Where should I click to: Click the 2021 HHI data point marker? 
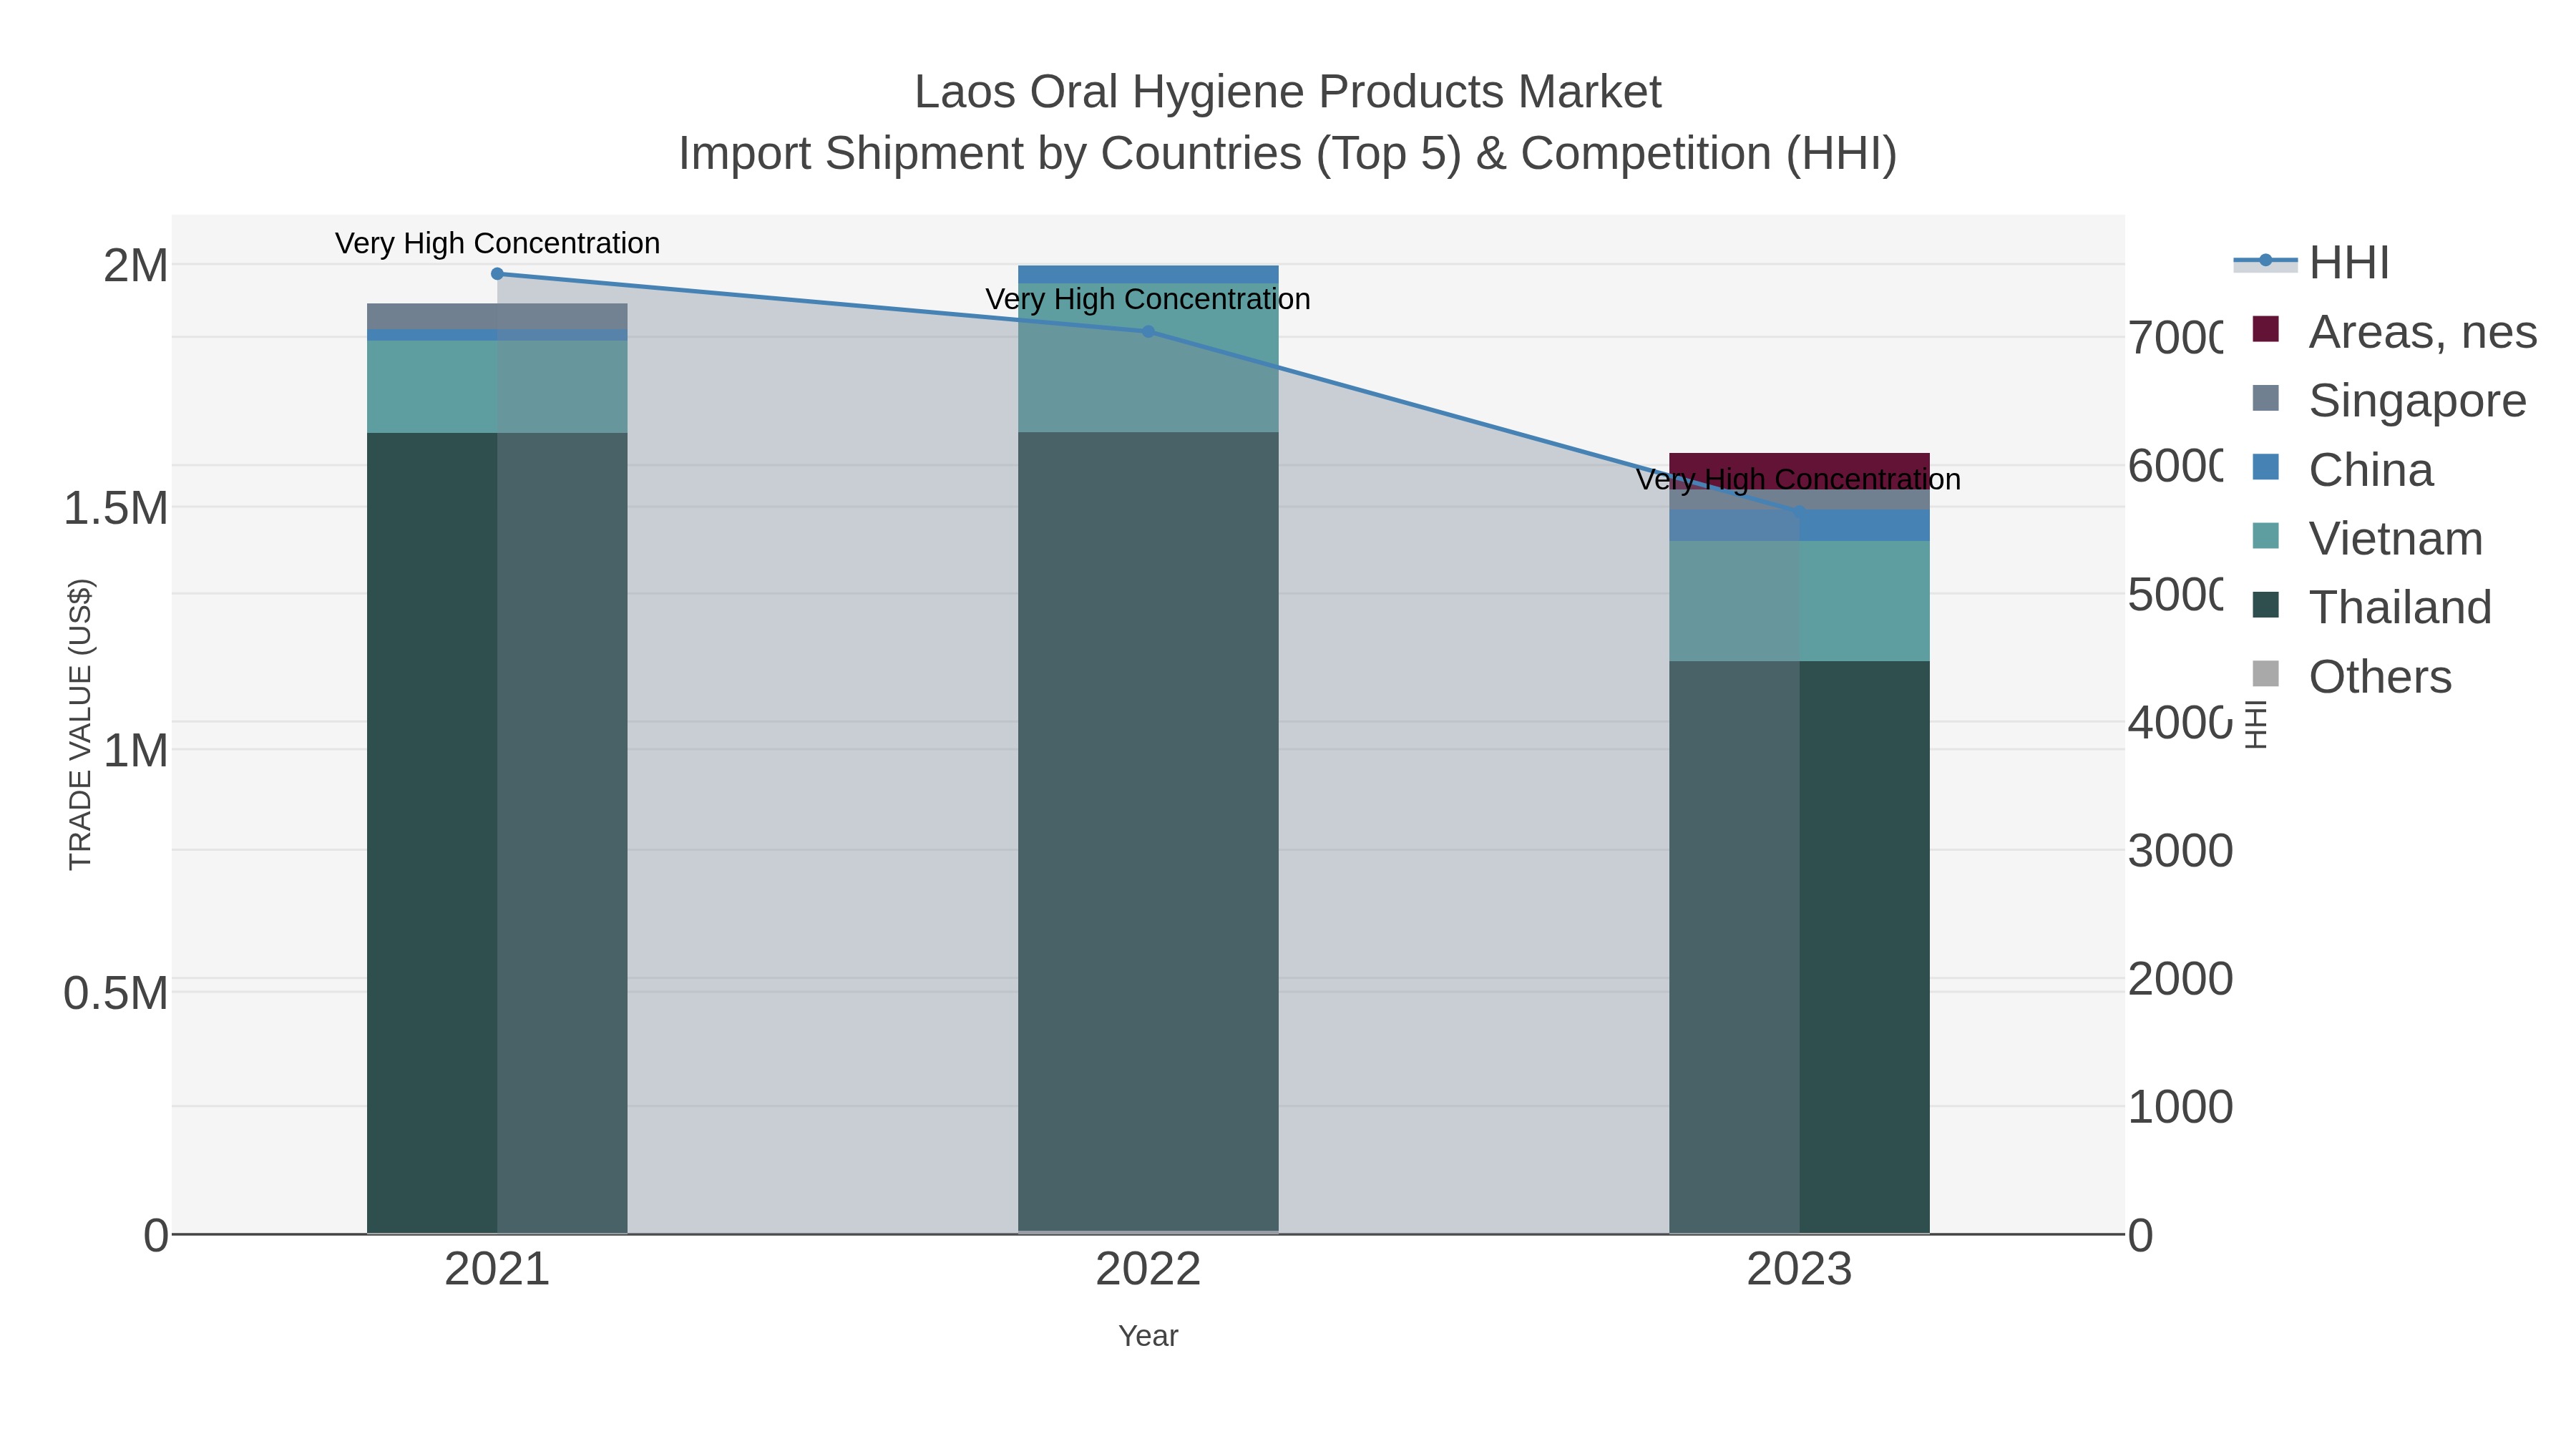[x=497, y=273]
